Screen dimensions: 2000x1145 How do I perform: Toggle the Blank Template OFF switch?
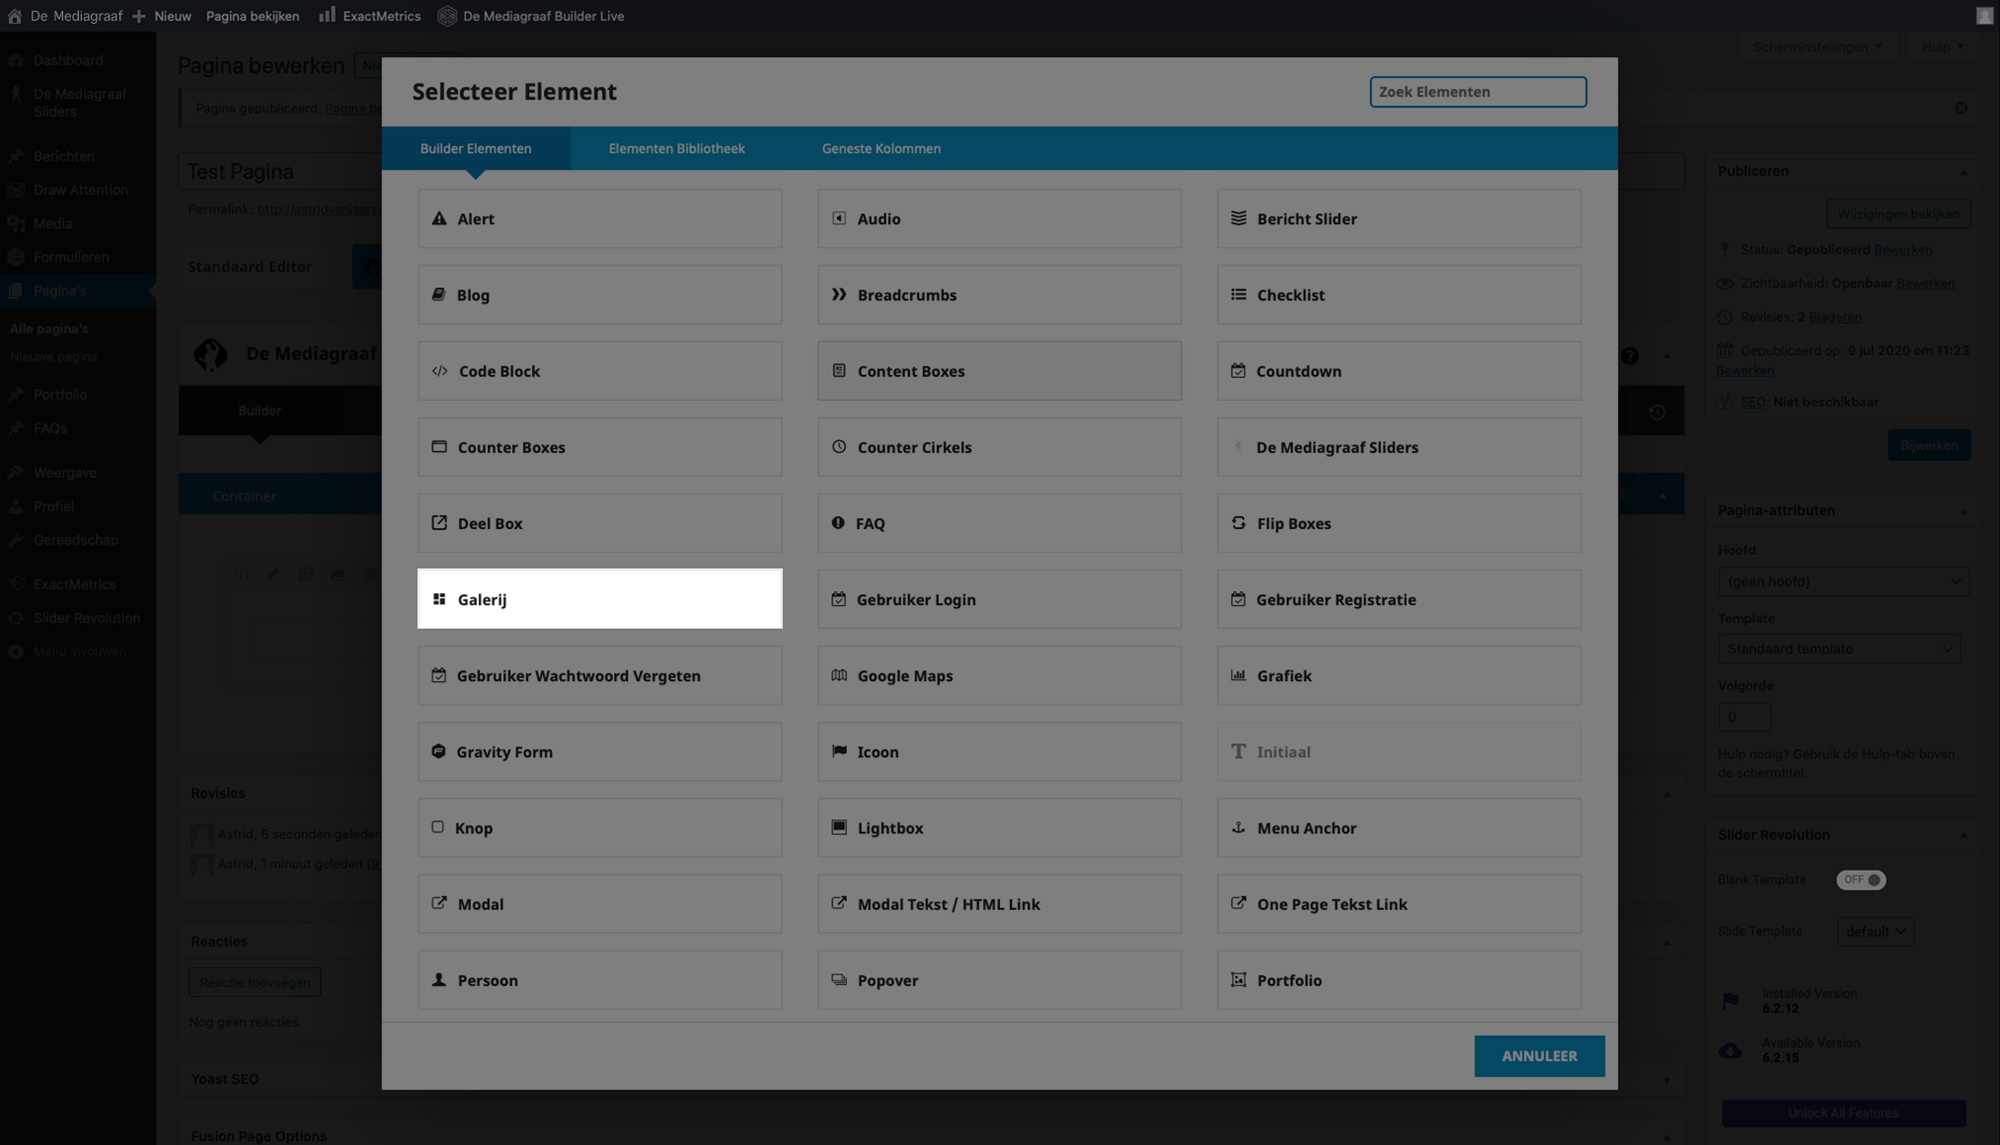[1860, 880]
